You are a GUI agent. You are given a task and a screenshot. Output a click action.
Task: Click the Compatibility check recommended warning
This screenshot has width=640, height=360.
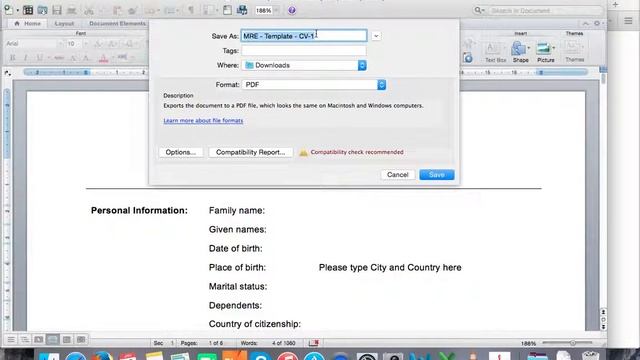tap(351, 152)
